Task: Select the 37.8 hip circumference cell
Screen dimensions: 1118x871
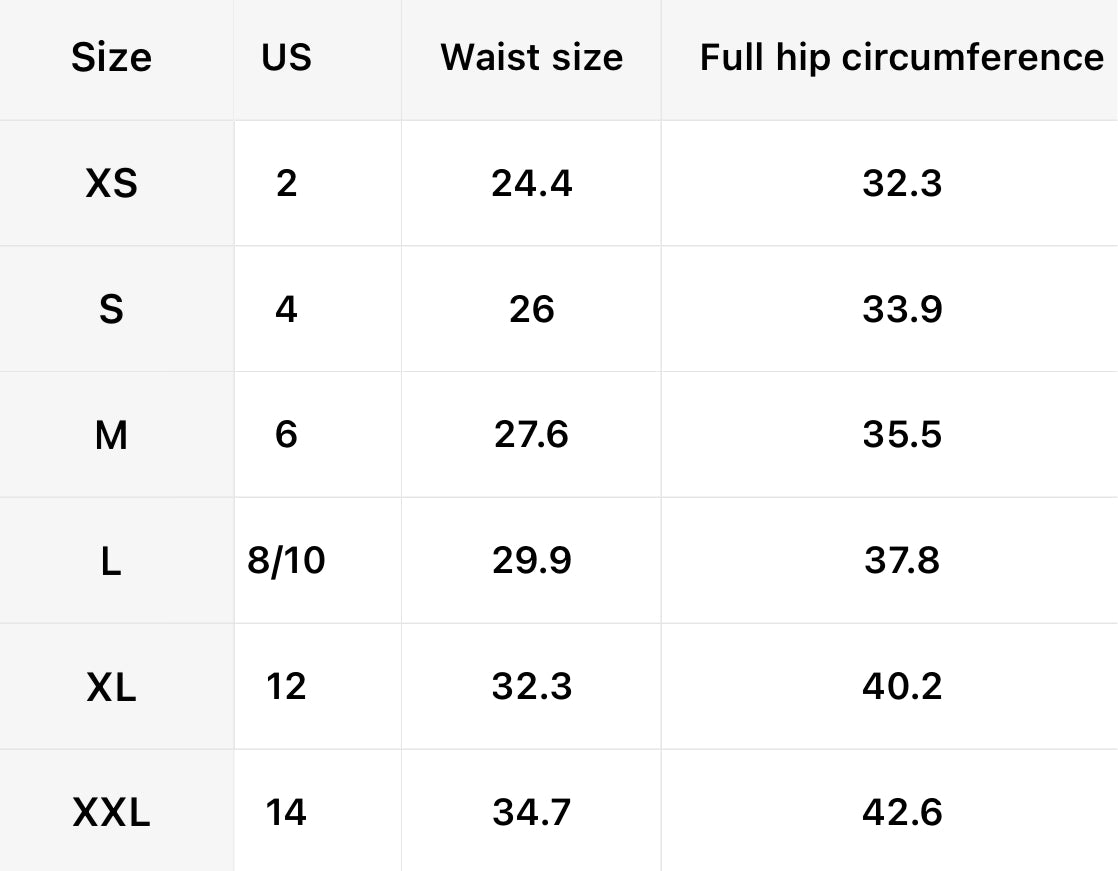Action: pos(901,562)
